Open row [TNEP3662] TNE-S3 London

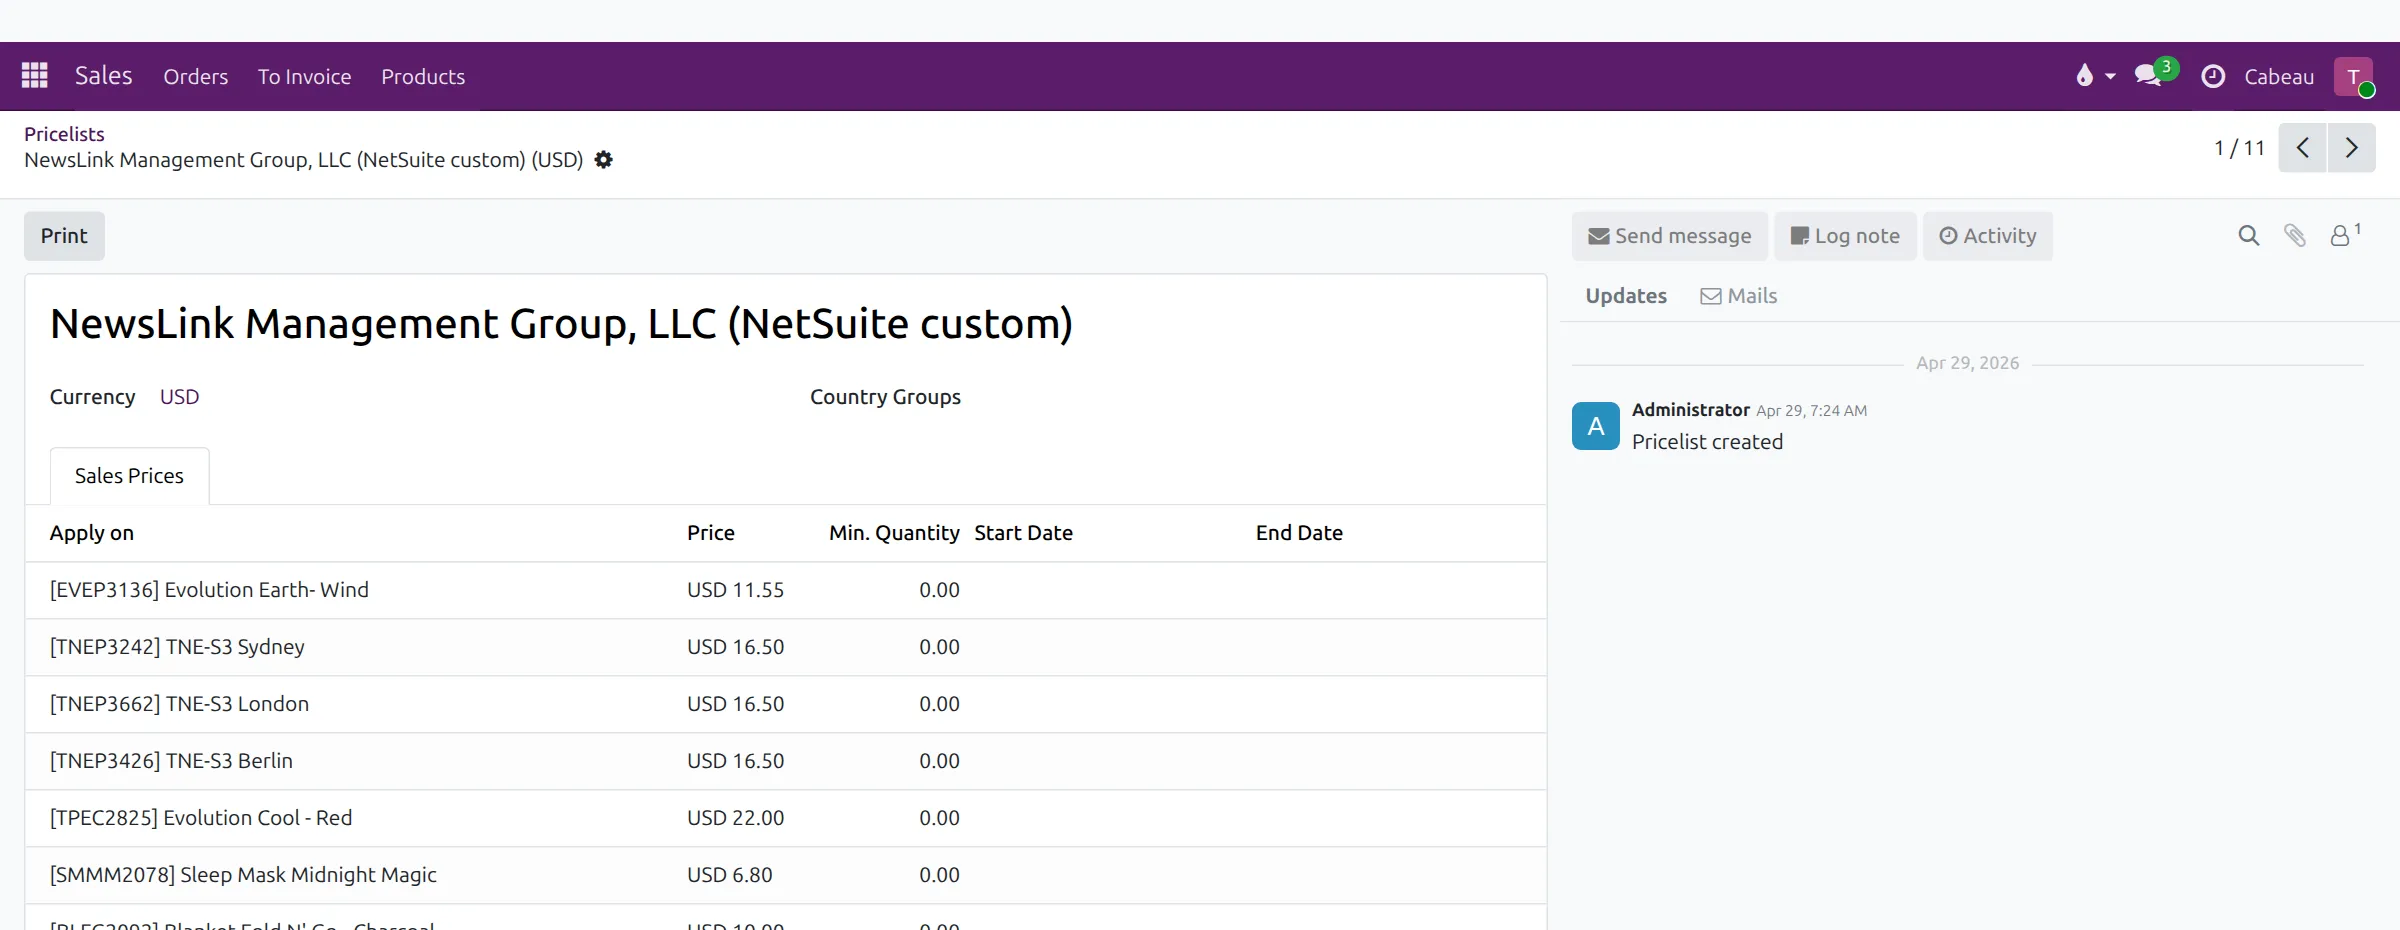pos(785,704)
